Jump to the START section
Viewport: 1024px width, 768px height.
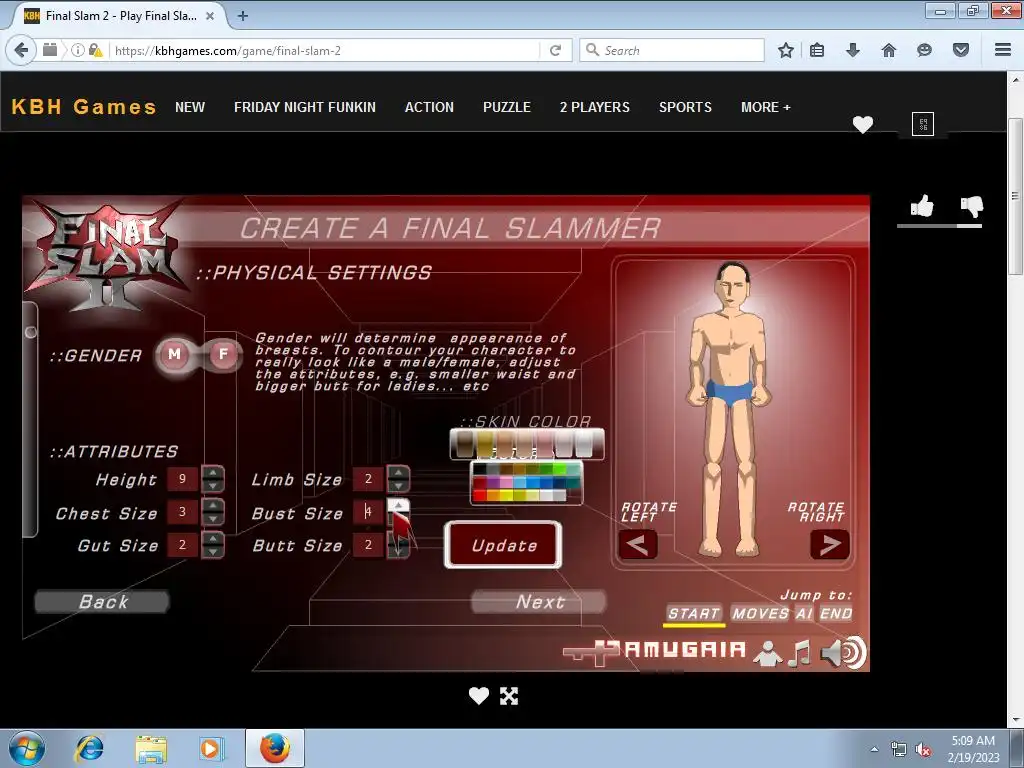tap(694, 613)
